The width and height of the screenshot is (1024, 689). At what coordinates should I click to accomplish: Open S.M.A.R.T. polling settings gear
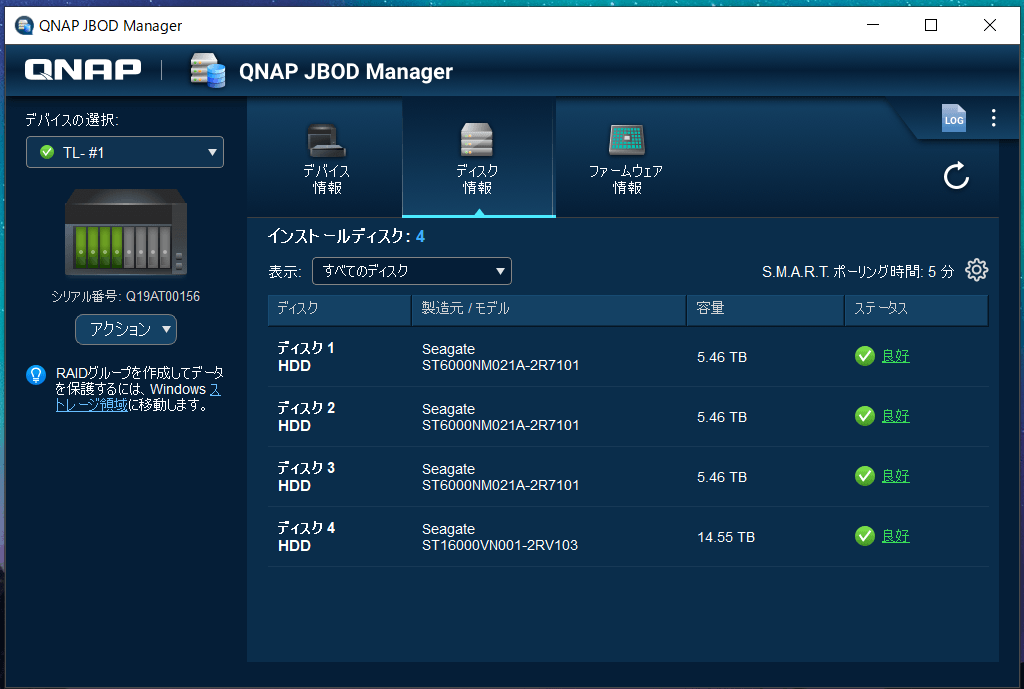976,270
